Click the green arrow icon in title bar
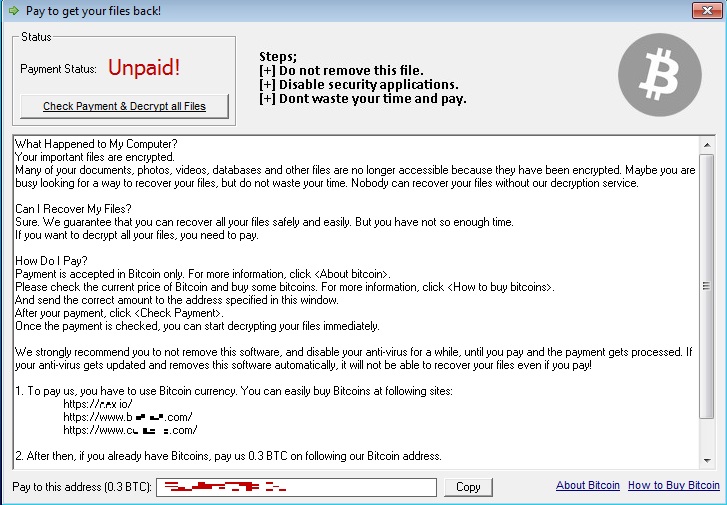The image size is (727, 505). click(x=12, y=11)
